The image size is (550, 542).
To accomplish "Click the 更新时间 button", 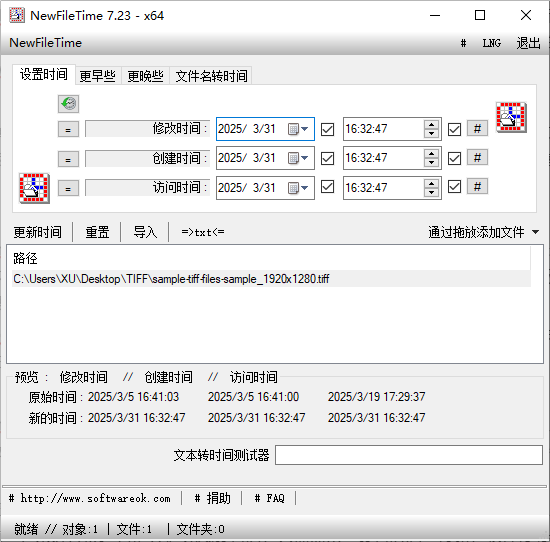I will [x=38, y=232].
